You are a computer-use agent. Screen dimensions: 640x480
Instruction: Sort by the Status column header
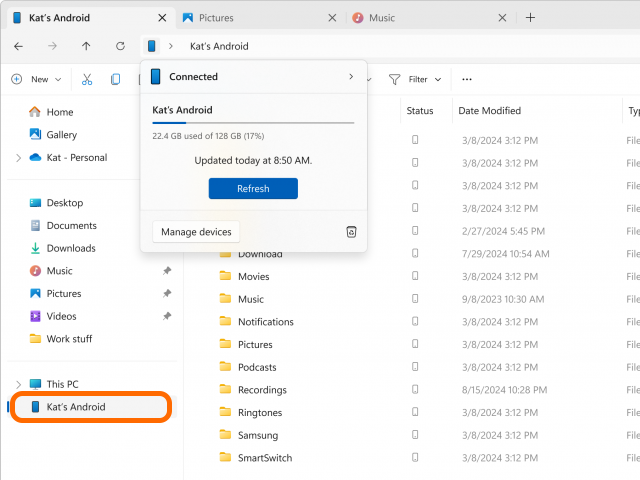pyautogui.click(x=420, y=111)
